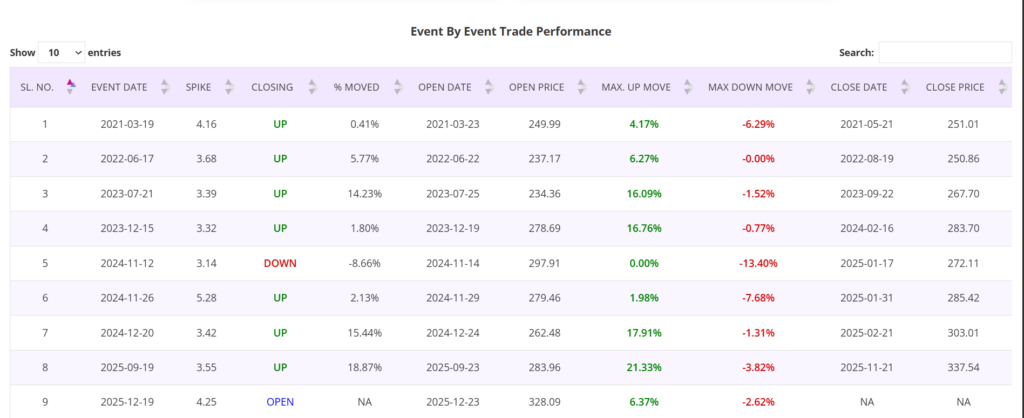Screen dimensions: 1024x418
Task: Click the SPIKE column sort arrows
Action: click(229, 87)
